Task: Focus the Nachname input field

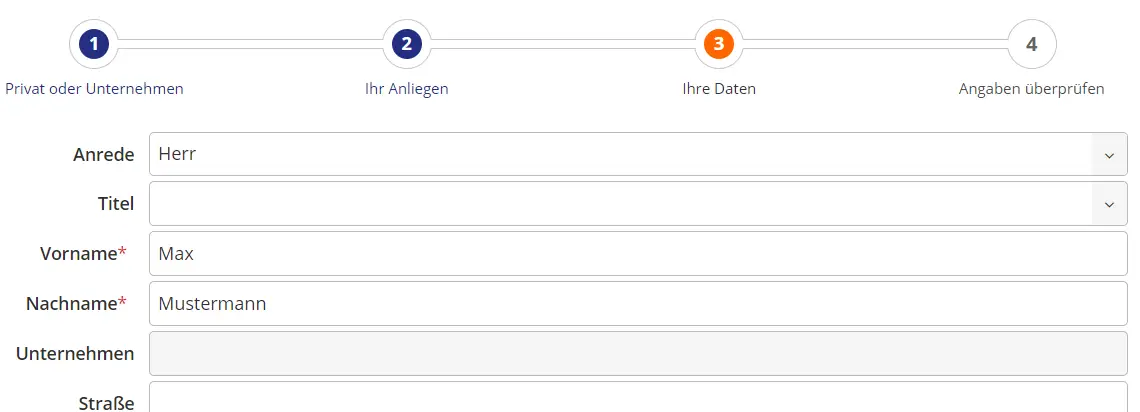Action: pyautogui.click(x=638, y=304)
